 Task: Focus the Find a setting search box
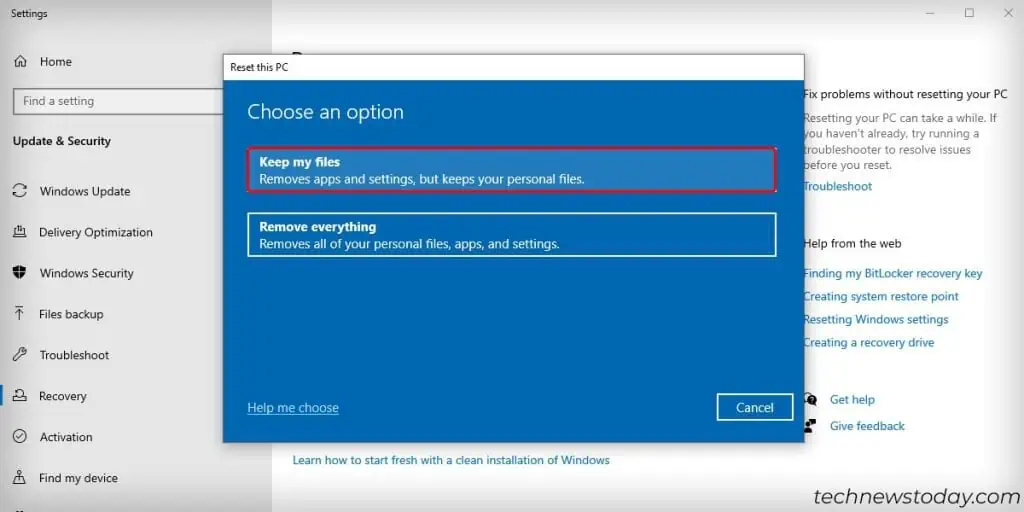(118, 101)
